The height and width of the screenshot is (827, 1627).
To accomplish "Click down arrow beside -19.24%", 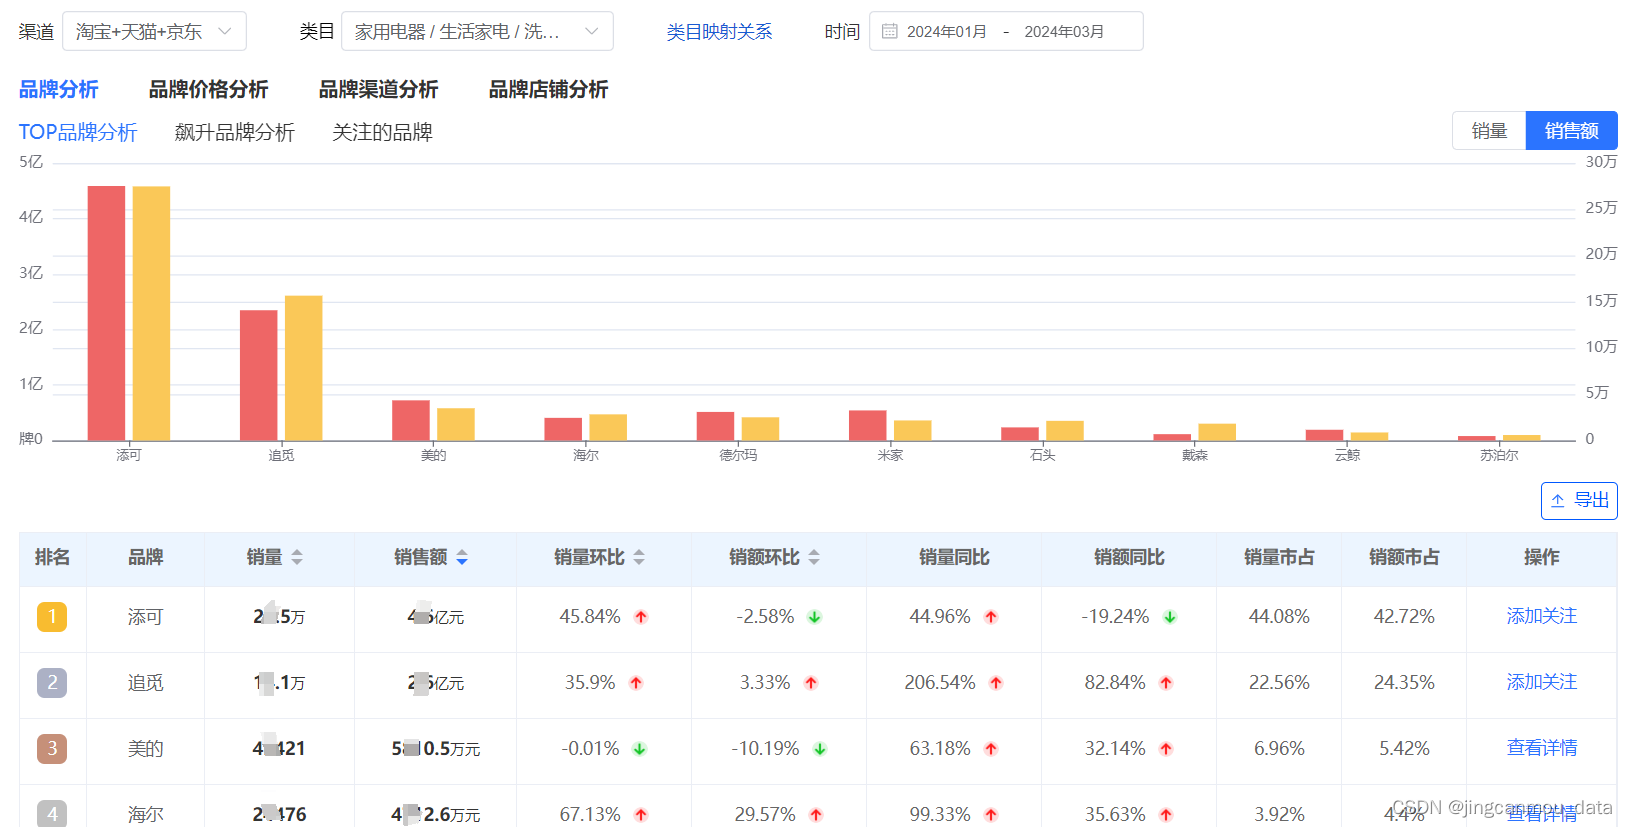I will (1170, 617).
